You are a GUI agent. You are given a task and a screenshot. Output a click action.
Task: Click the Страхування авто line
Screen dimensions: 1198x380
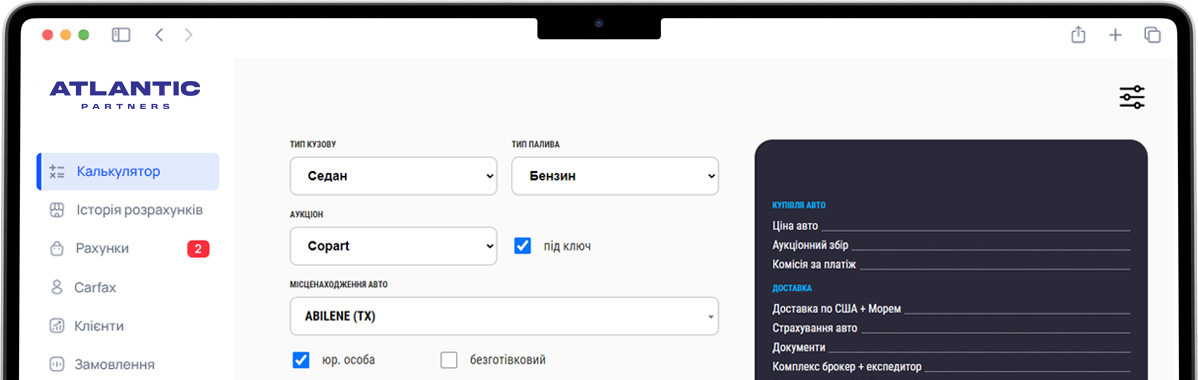(x=951, y=328)
